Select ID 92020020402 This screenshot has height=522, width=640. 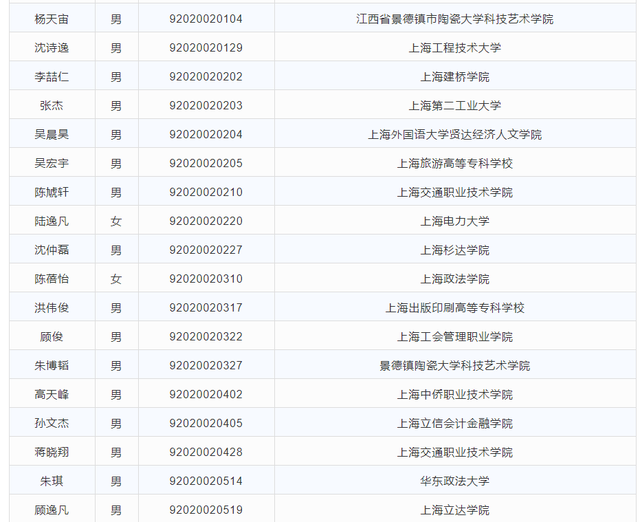point(206,395)
